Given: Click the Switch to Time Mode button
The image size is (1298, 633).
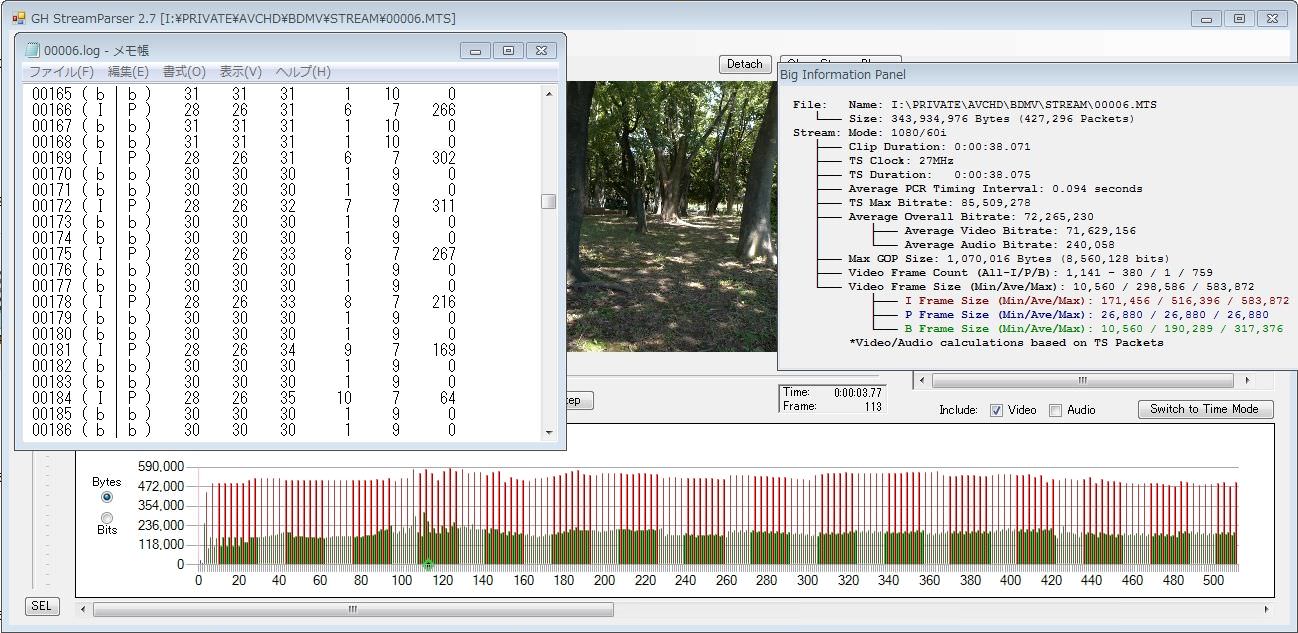Looking at the screenshot, I should click(x=1205, y=409).
